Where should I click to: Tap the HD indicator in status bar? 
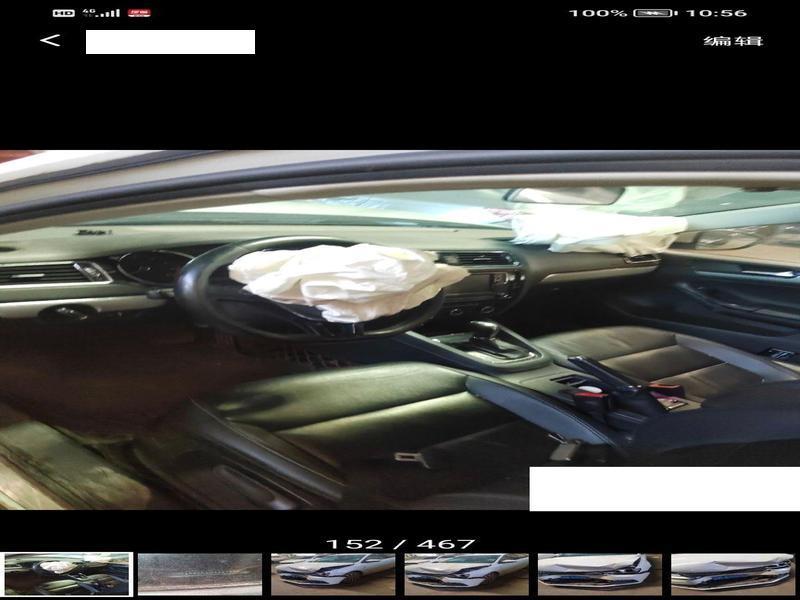click(x=63, y=13)
